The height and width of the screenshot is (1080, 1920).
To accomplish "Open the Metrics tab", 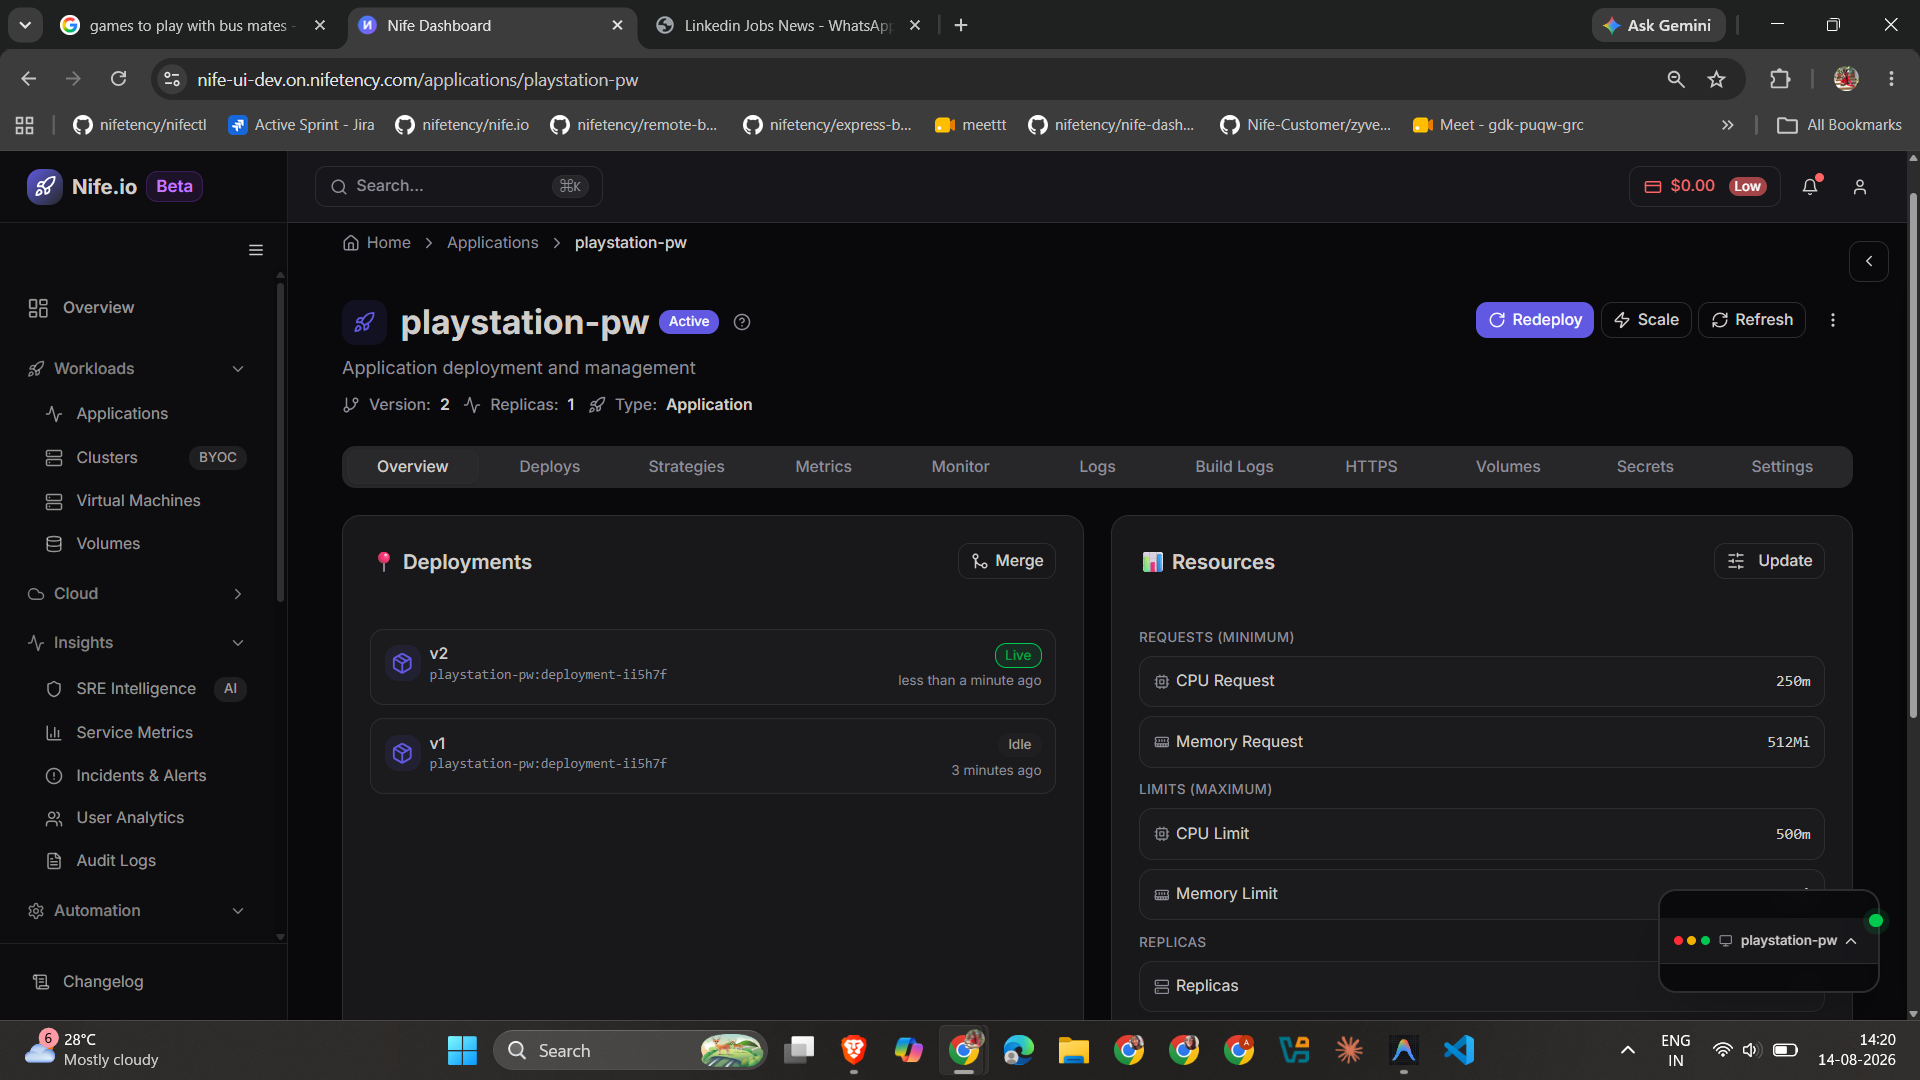I will (823, 467).
